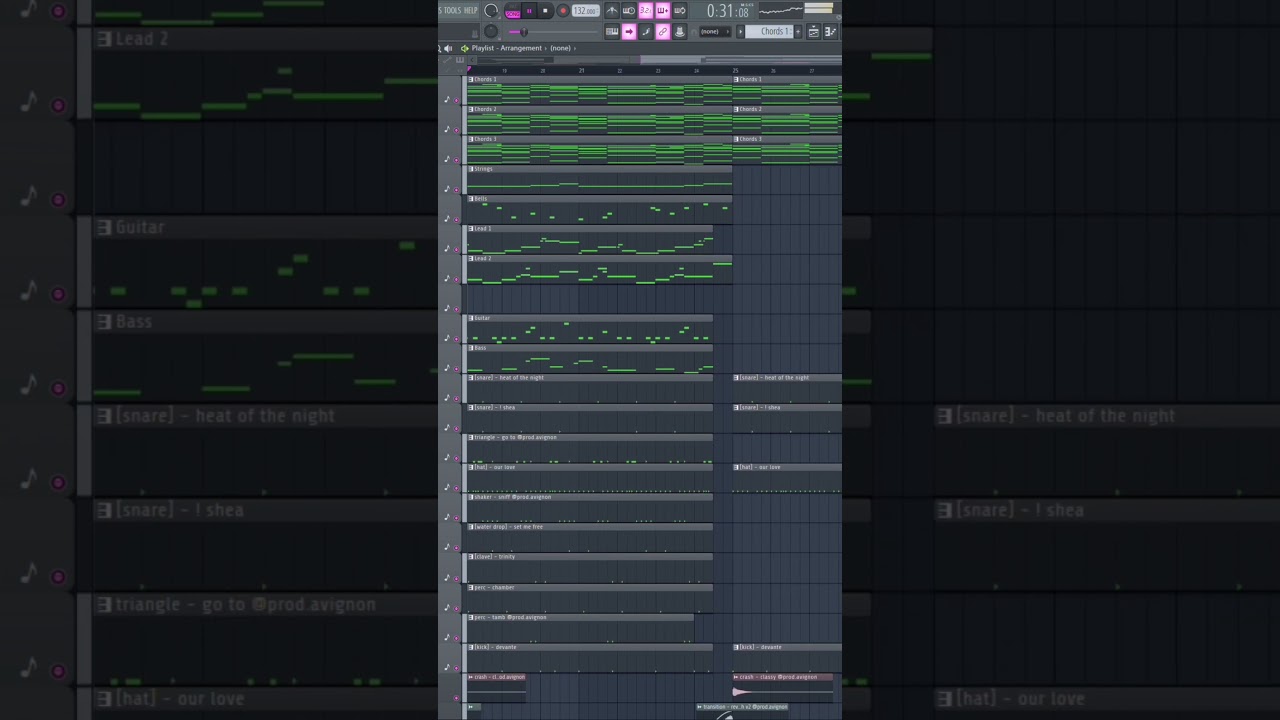The image size is (1280, 720).
Task: Click the green playlist options icon
Action: 465,48
